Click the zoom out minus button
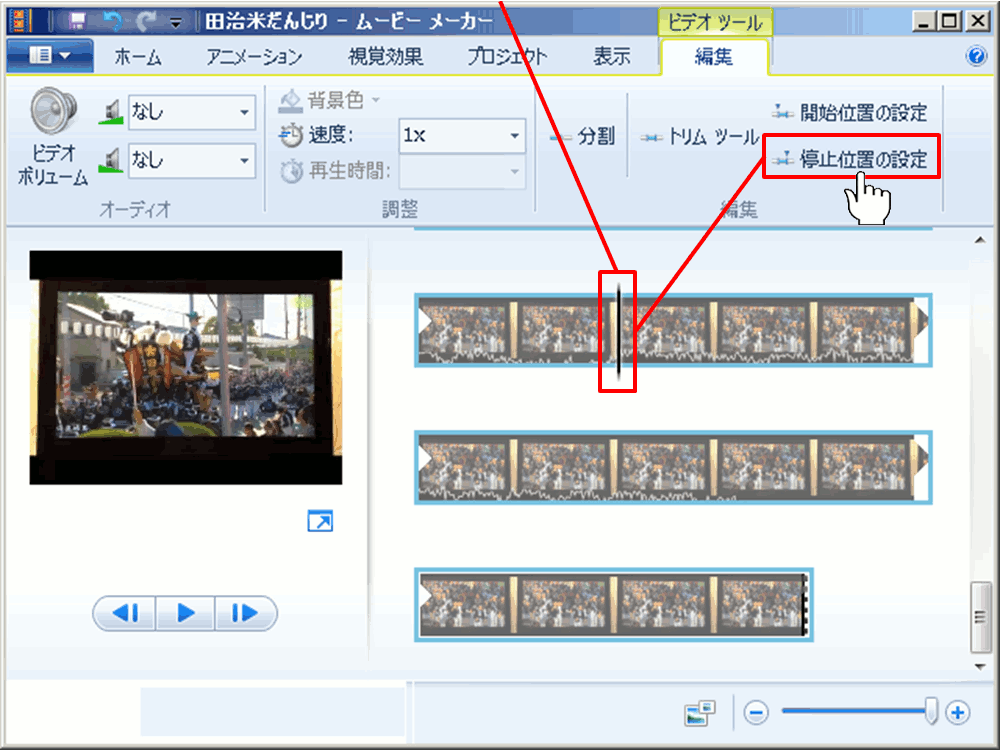The image size is (1000, 750). coord(756,713)
